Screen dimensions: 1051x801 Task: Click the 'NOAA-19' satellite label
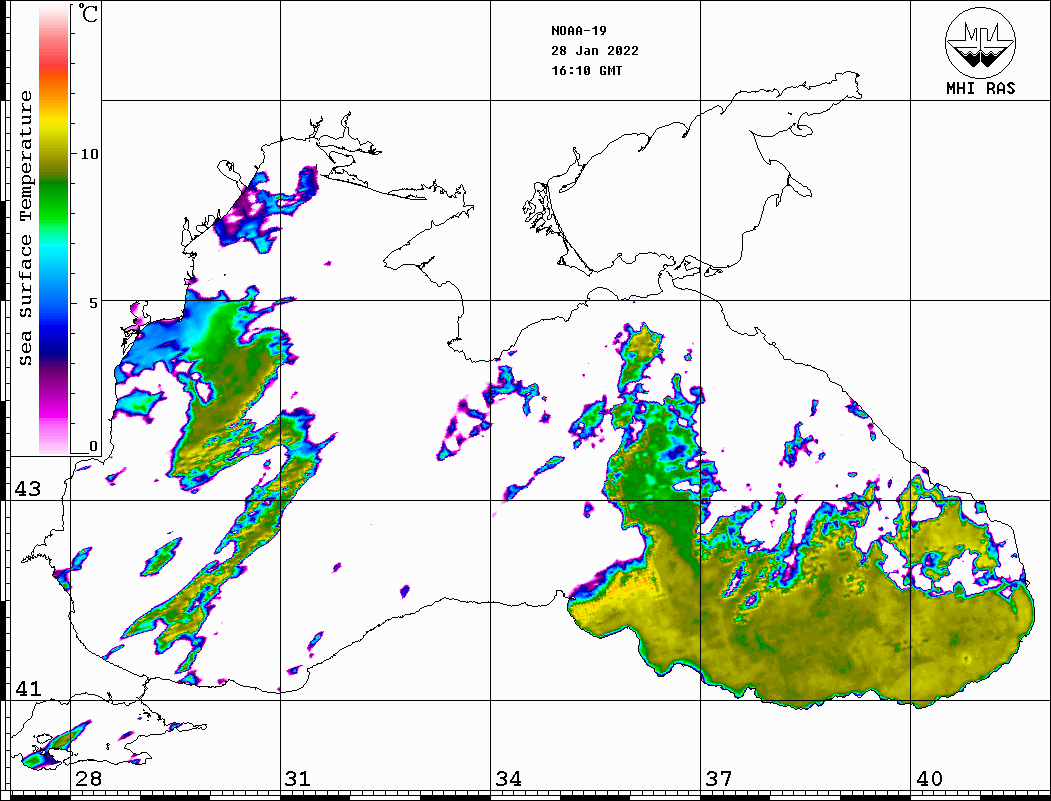(x=579, y=31)
